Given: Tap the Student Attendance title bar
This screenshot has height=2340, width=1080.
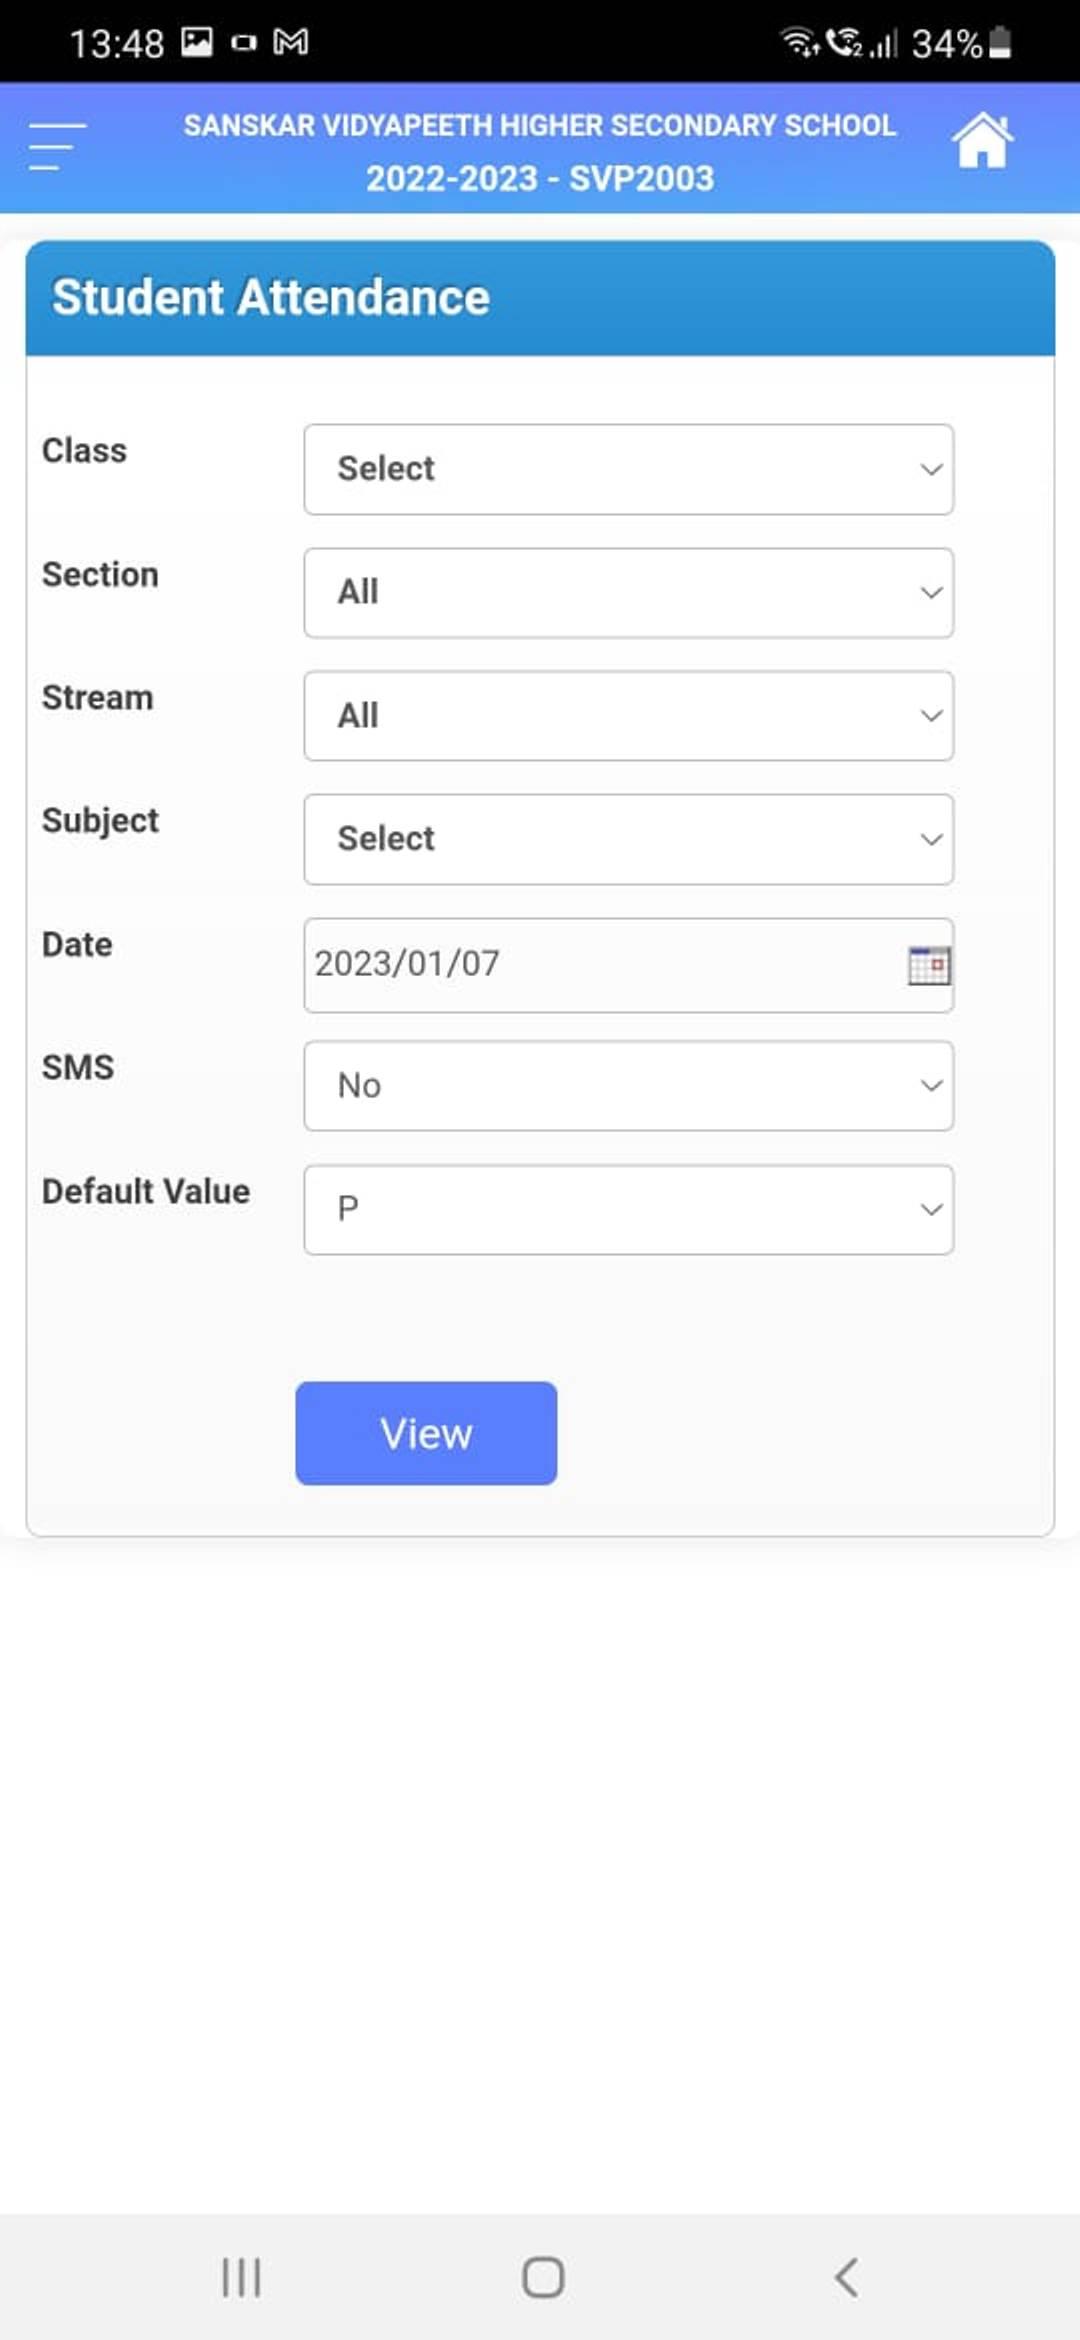Looking at the screenshot, I should (x=540, y=298).
